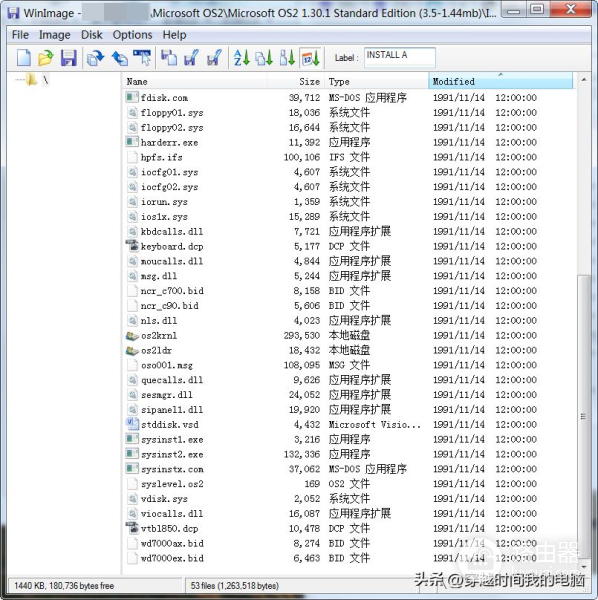Click the os2ldr drive icon
This screenshot has width=598, height=600.
132,350
